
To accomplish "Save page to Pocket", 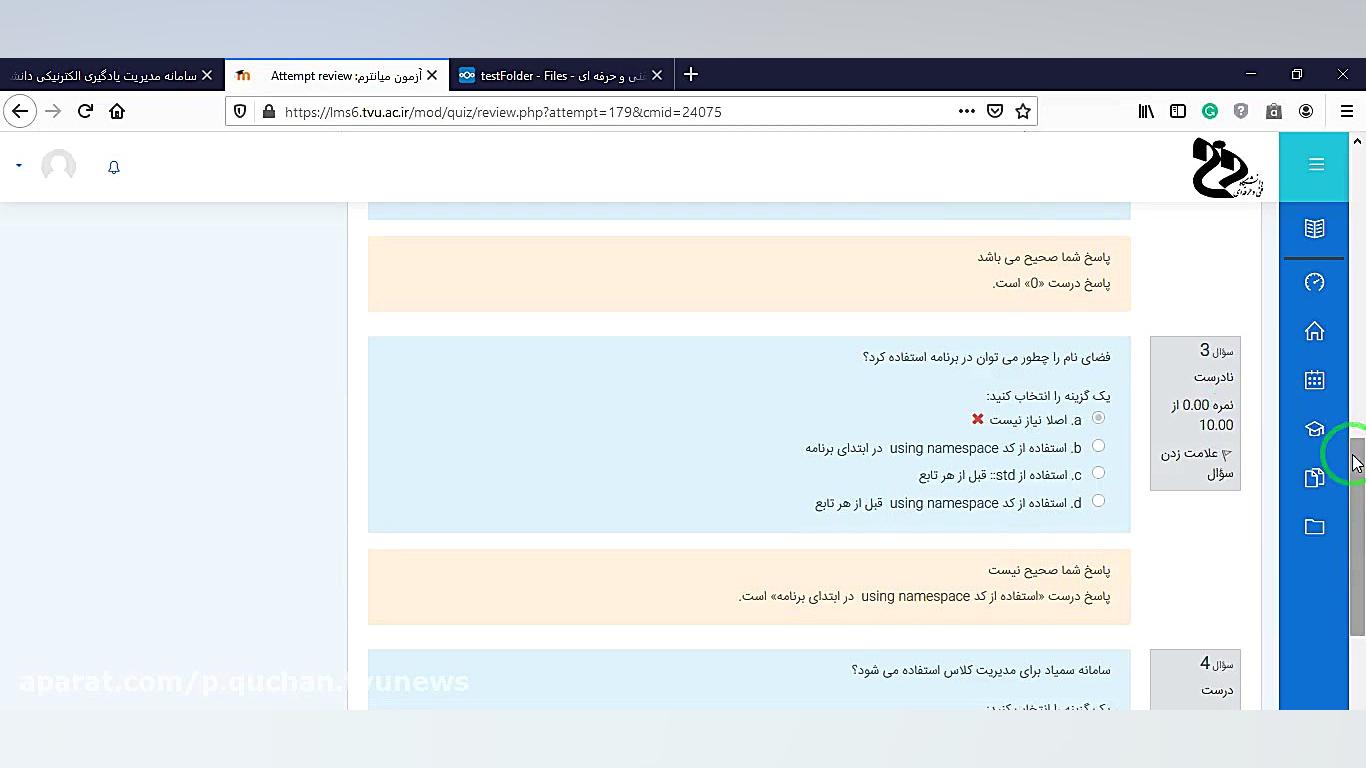I will 995,111.
